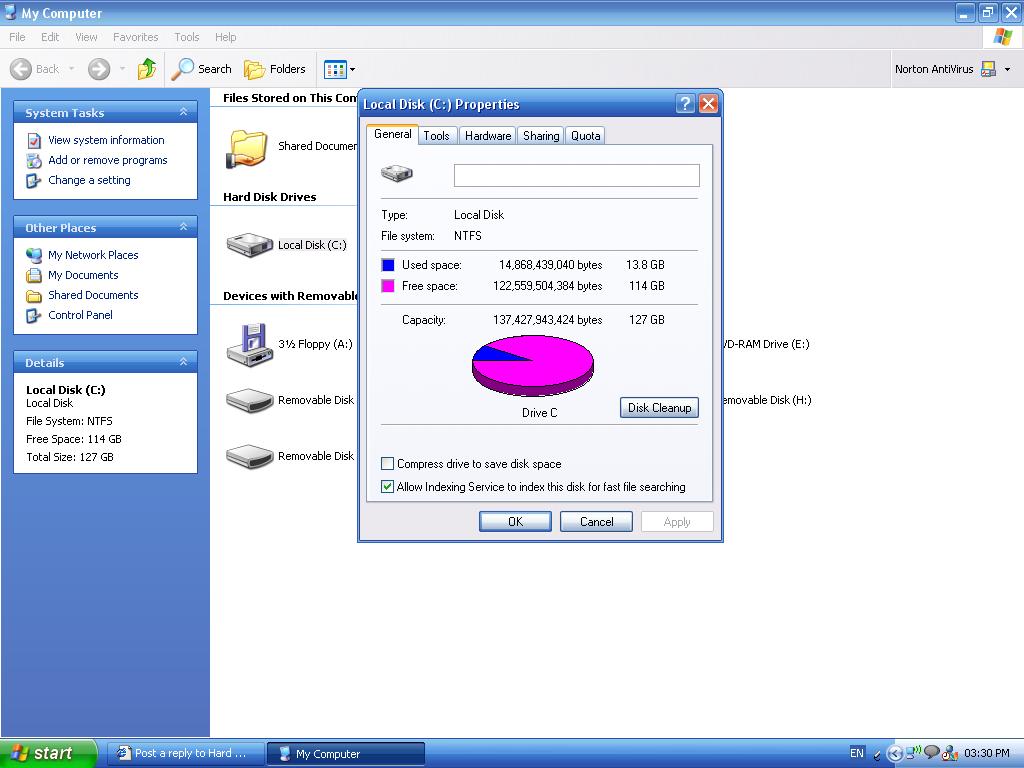Open the Search toolbar button
1024x768 pixels.
click(x=202, y=69)
